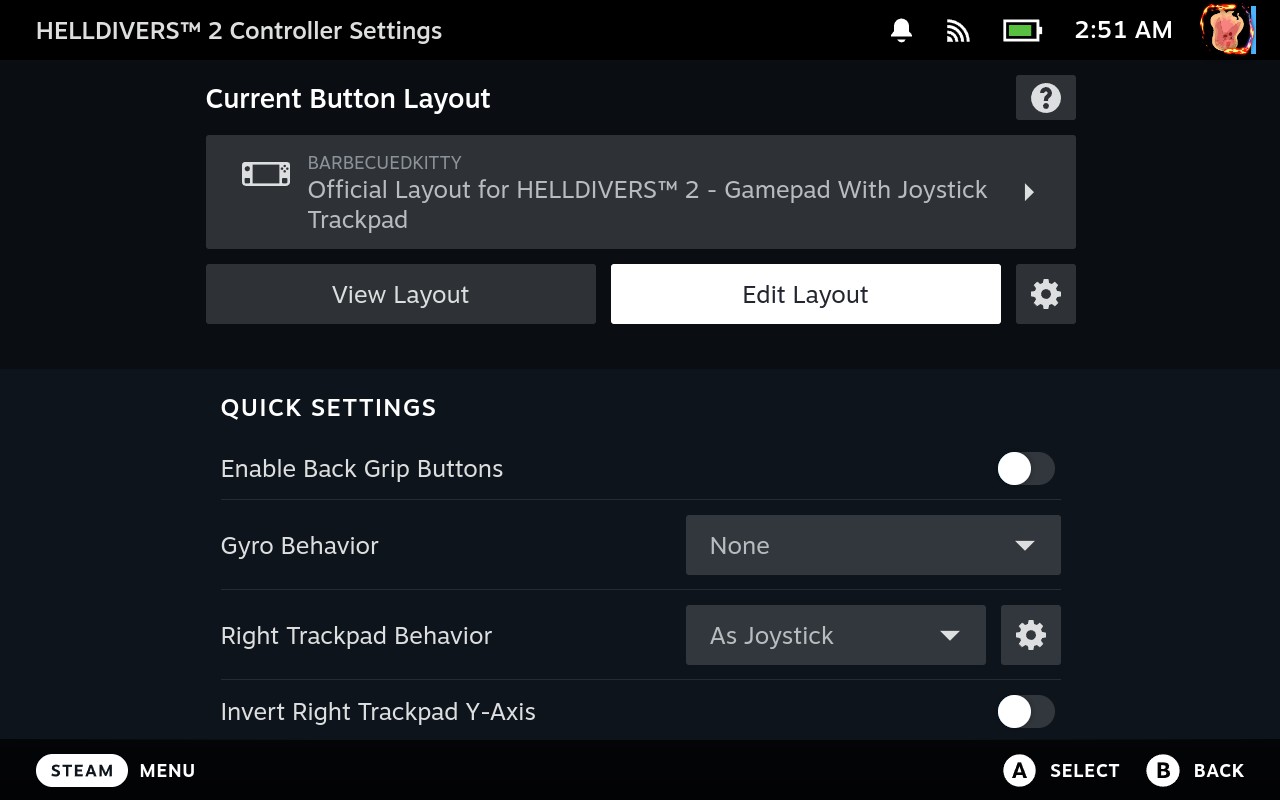1280x800 pixels.
Task: Open the button layout help icon
Action: (x=1045, y=97)
